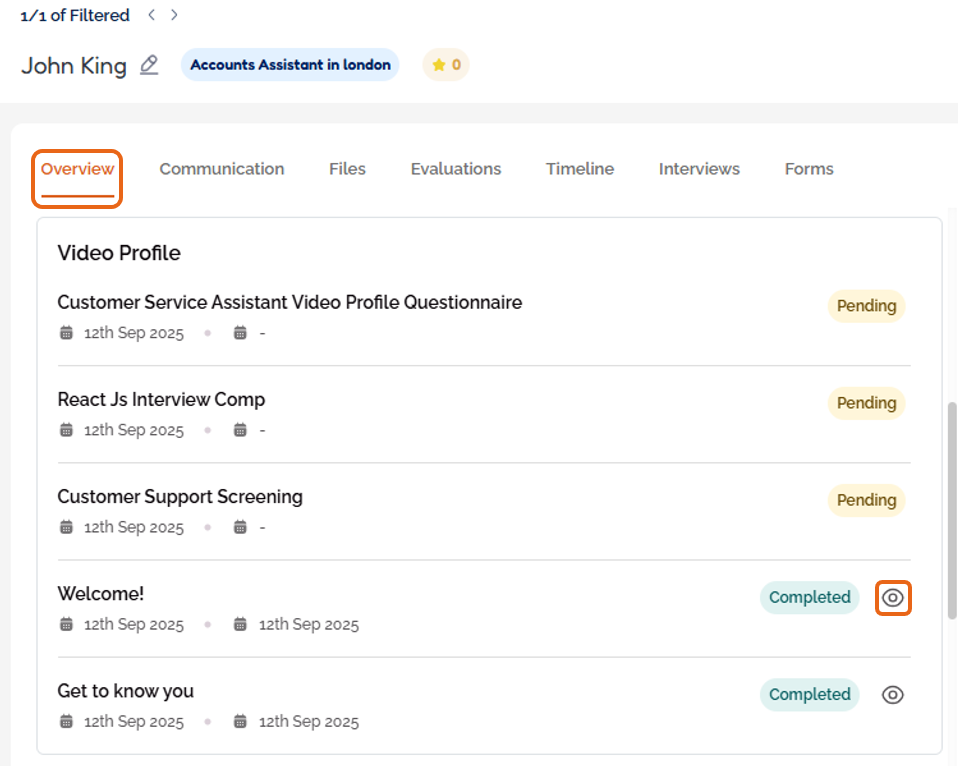
Task: Open the Forms tab
Action: 809,169
